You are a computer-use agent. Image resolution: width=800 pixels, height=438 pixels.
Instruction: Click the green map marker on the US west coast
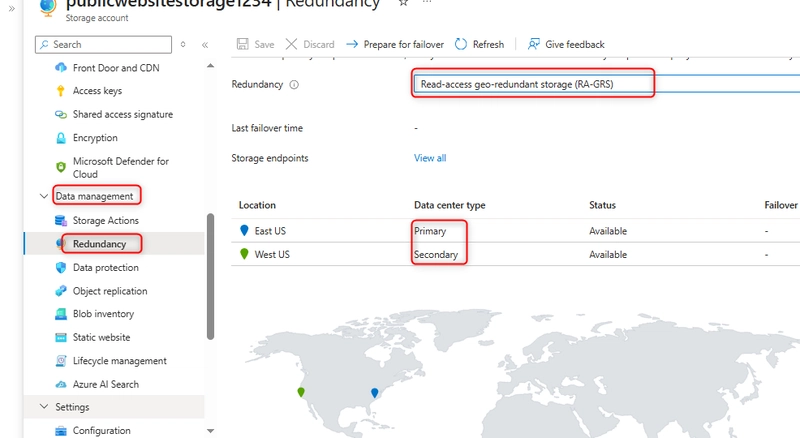click(301, 392)
